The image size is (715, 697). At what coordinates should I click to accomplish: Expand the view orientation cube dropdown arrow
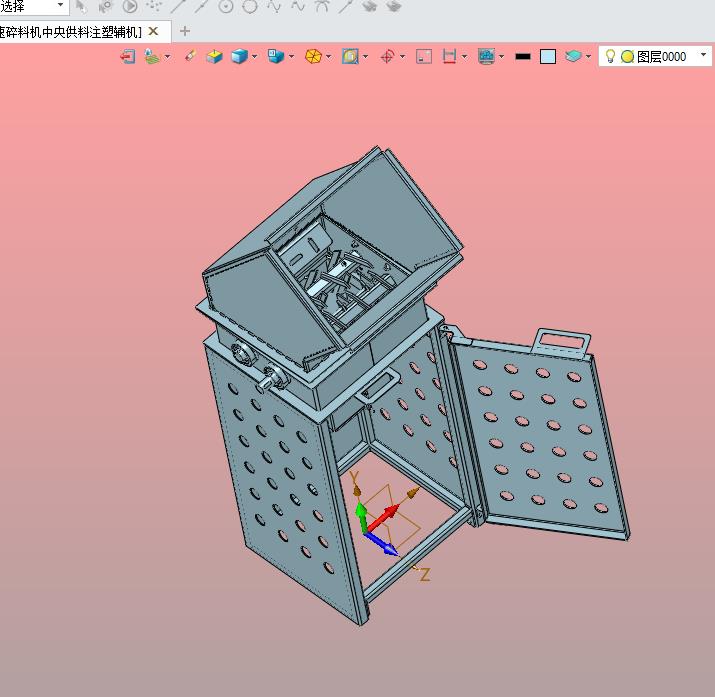pyautogui.click(x=291, y=57)
